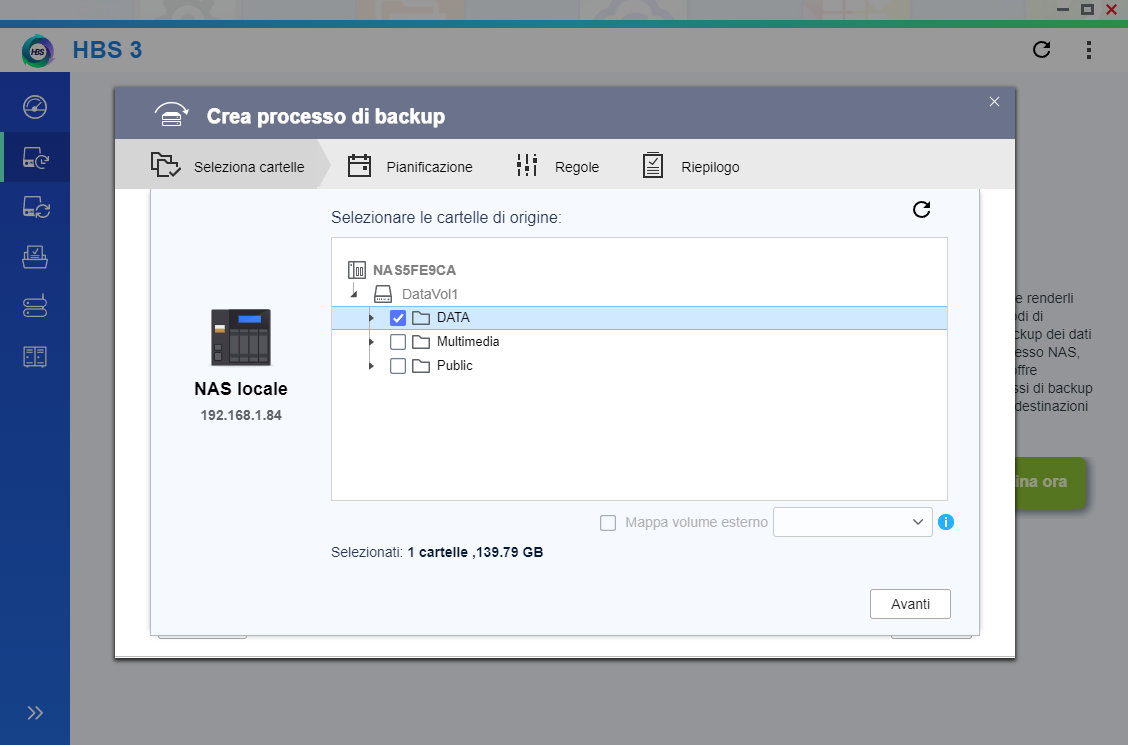Click the HBS 3 app logo
The width and height of the screenshot is (1128, 745).
click(37, 51)
